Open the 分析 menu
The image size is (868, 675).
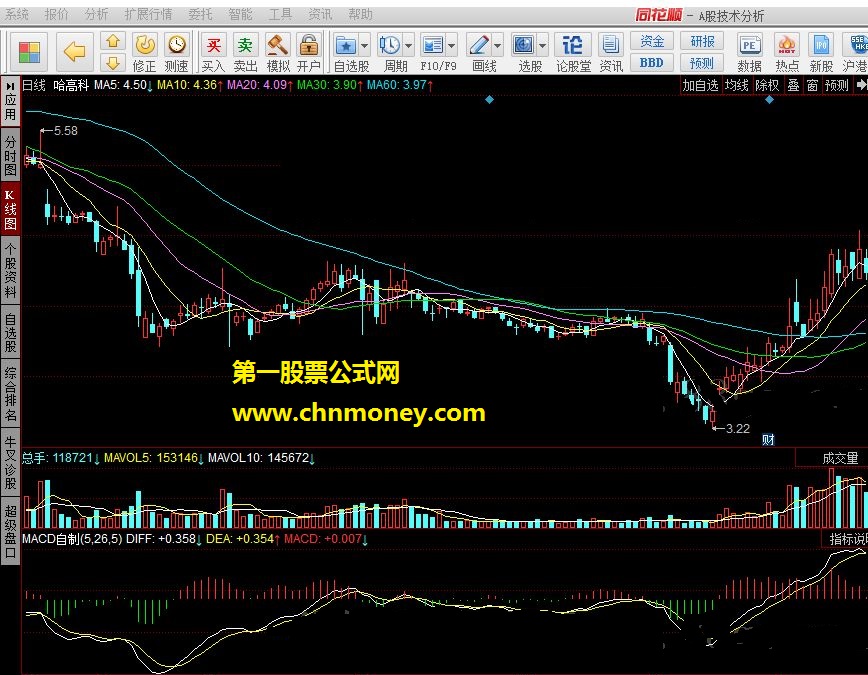pyautogui.click(x=96, y=14)
